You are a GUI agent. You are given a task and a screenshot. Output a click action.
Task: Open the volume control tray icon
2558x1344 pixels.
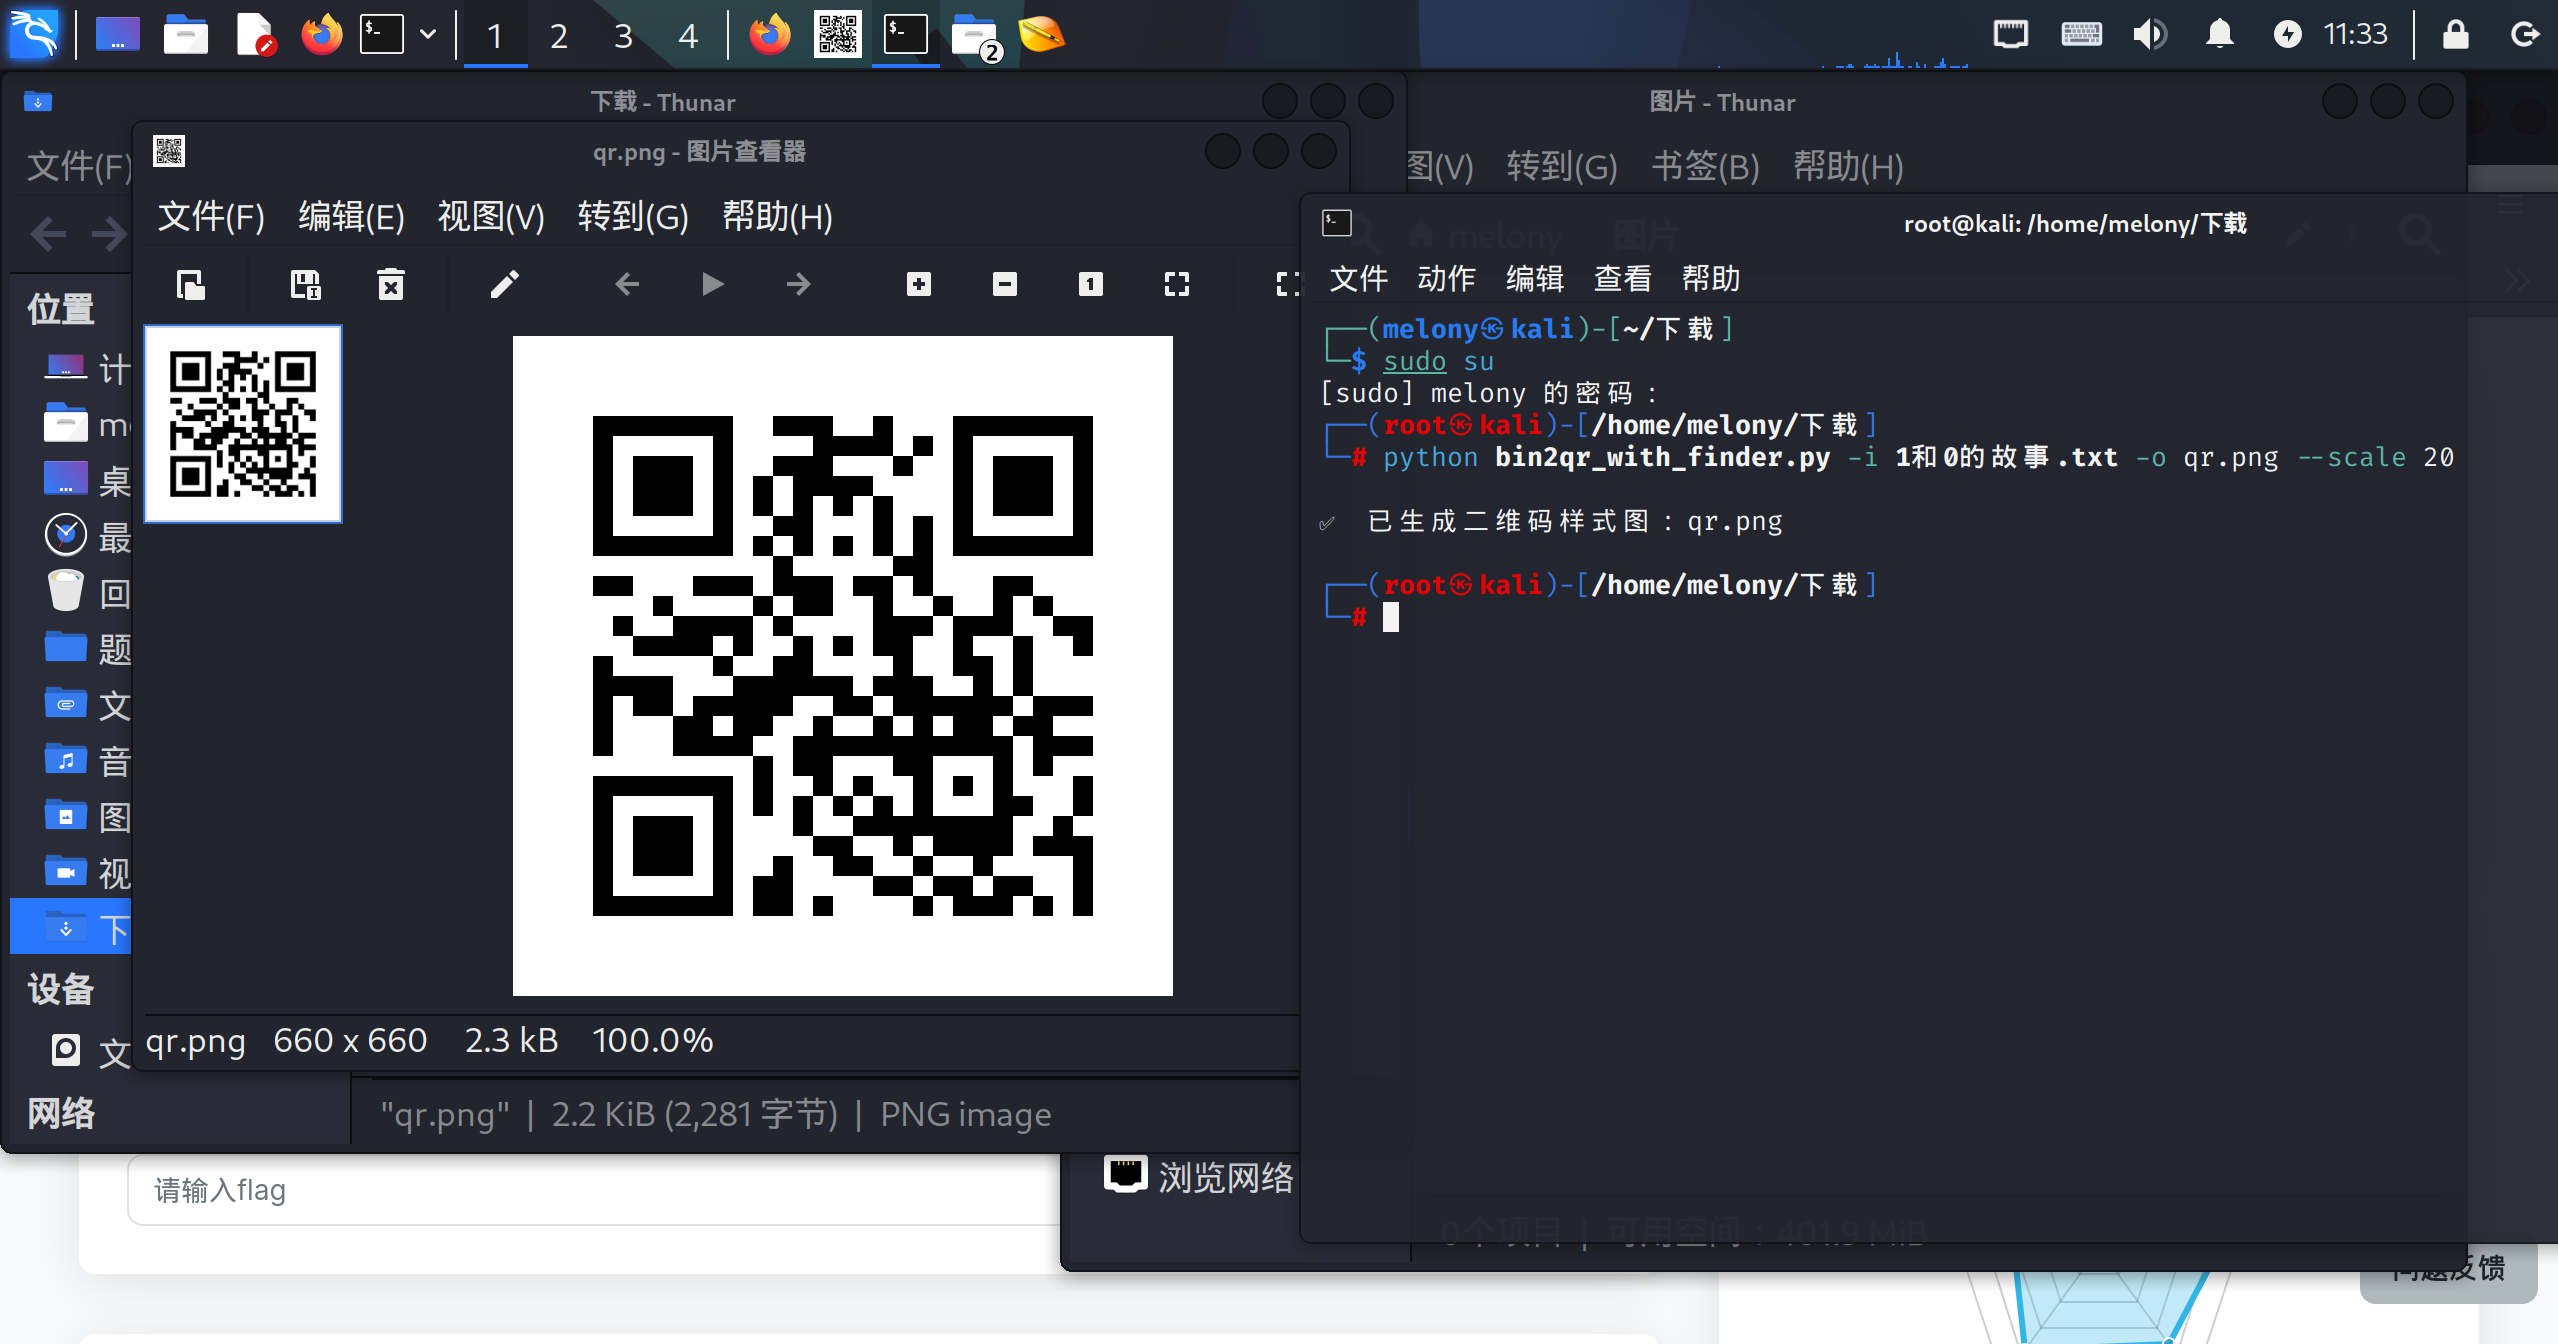pos(2150,35)
